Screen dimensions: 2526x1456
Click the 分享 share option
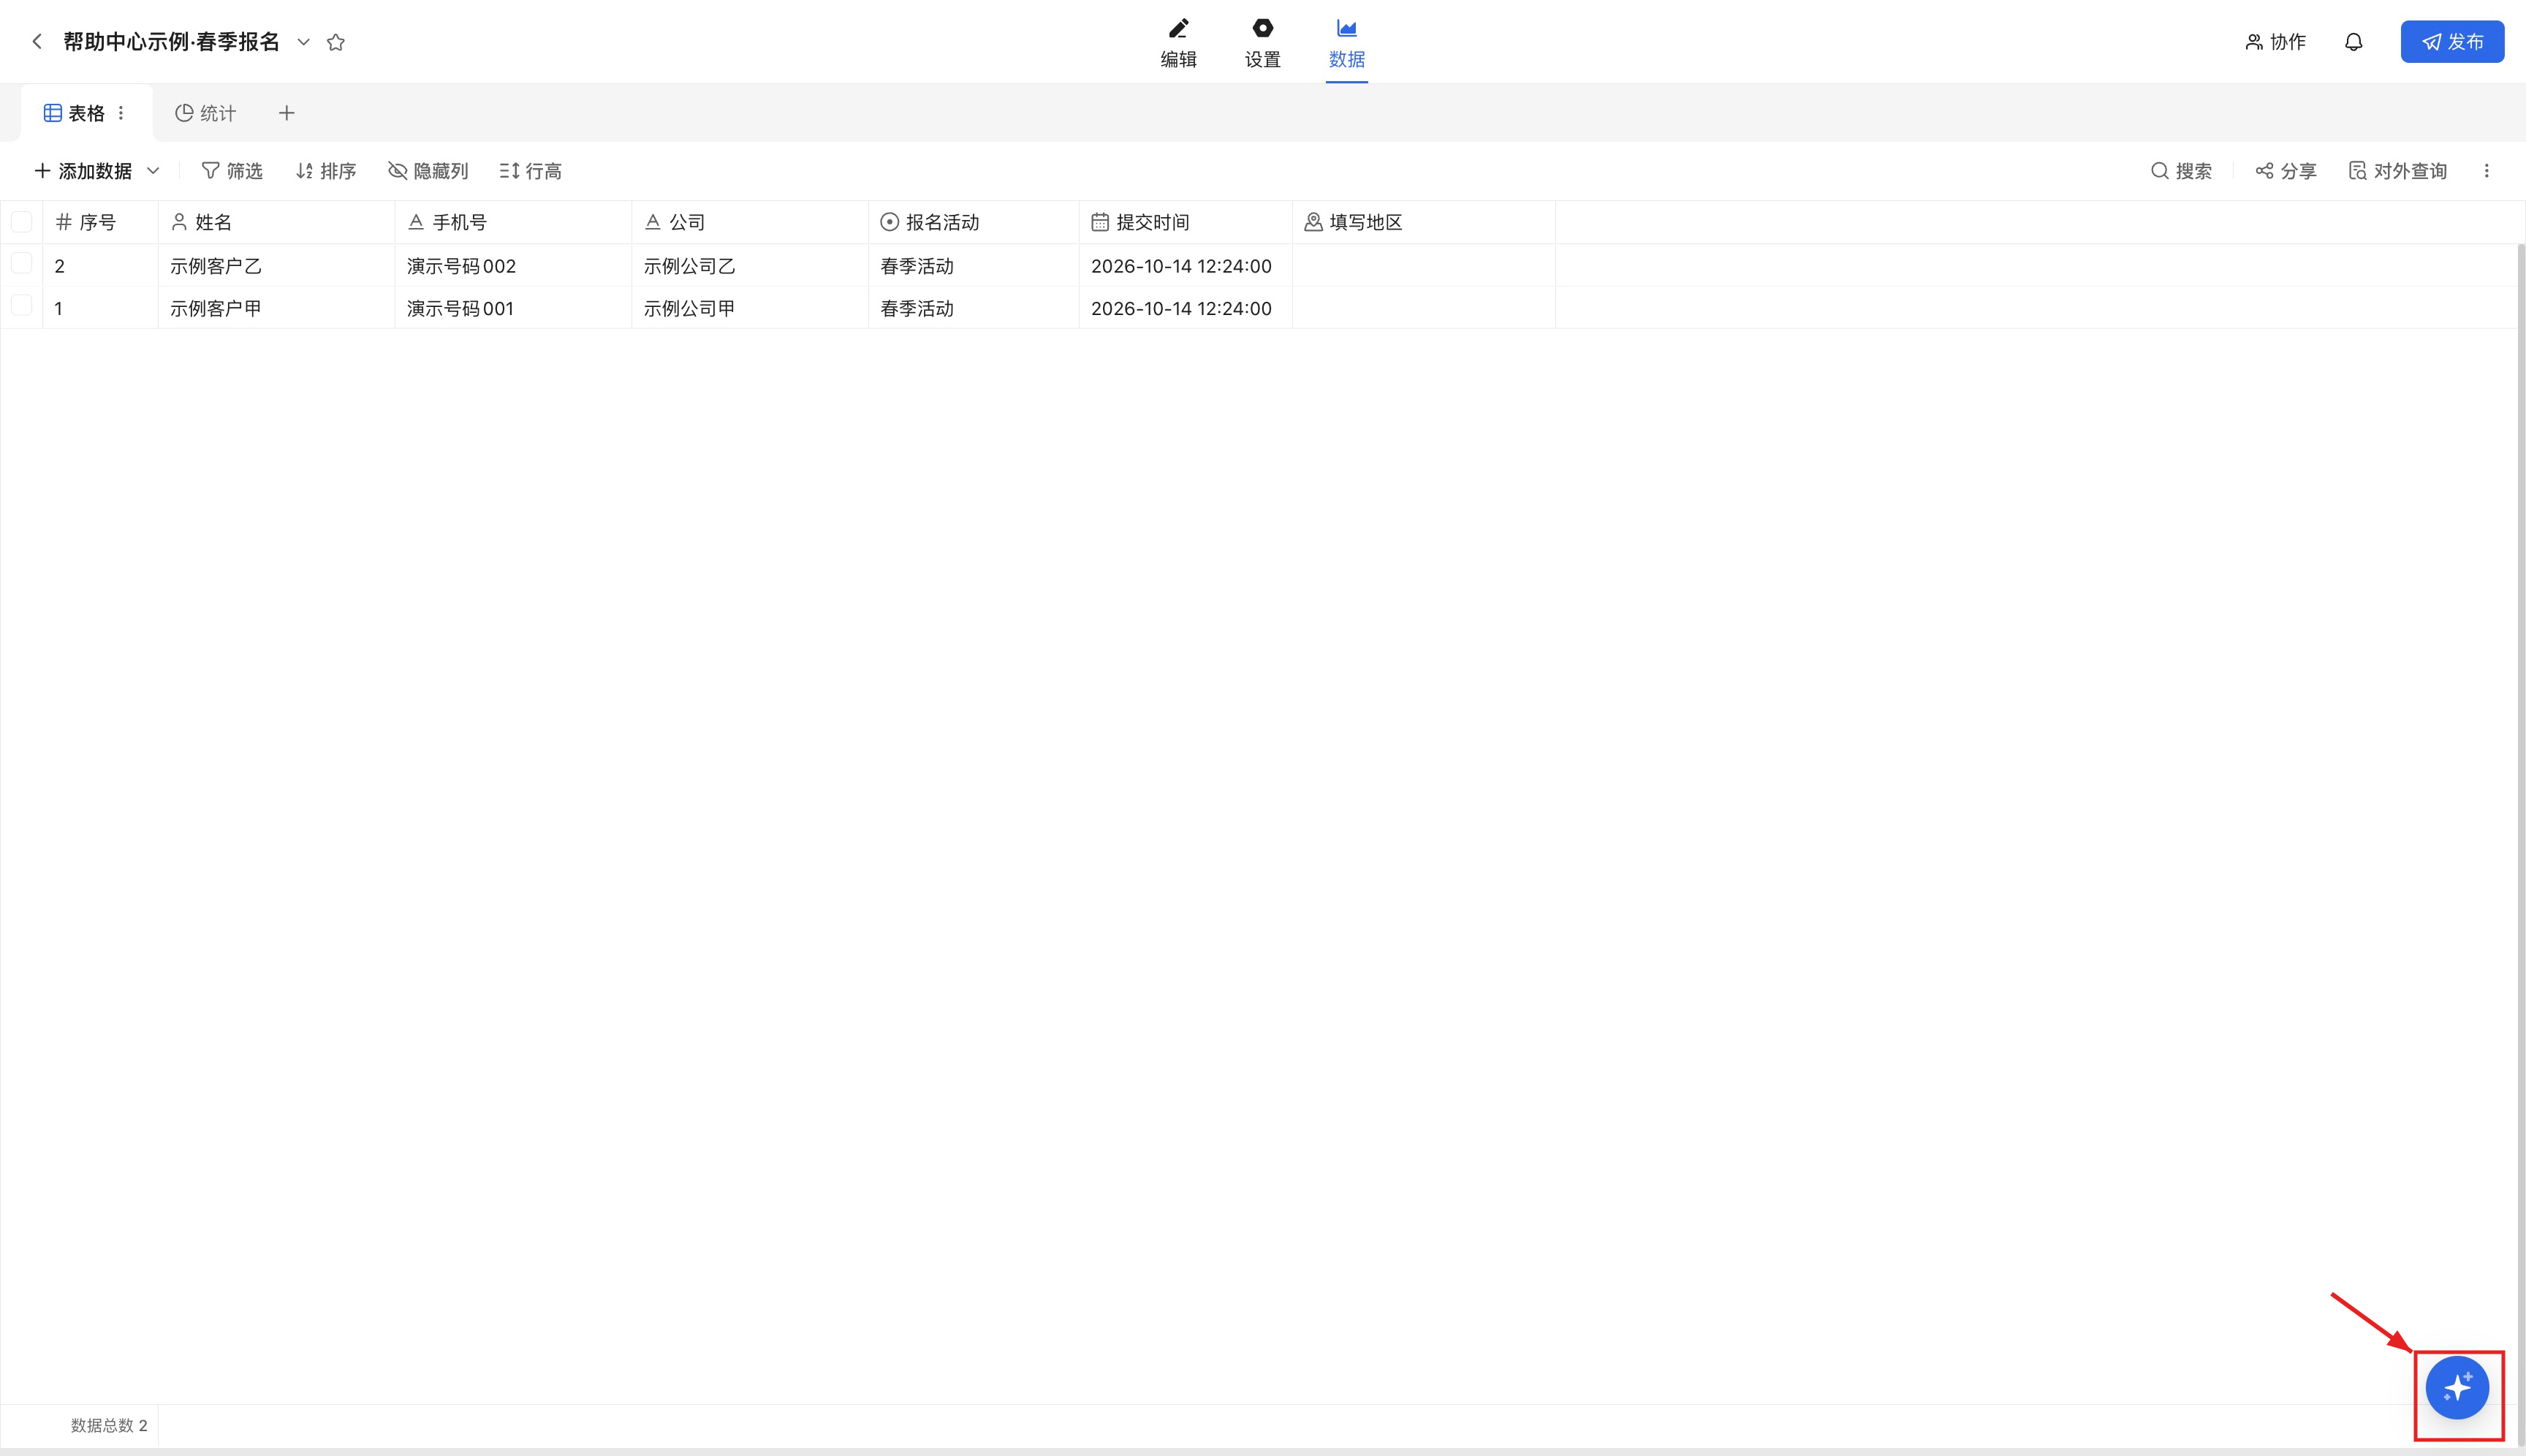pos(2286,171)
